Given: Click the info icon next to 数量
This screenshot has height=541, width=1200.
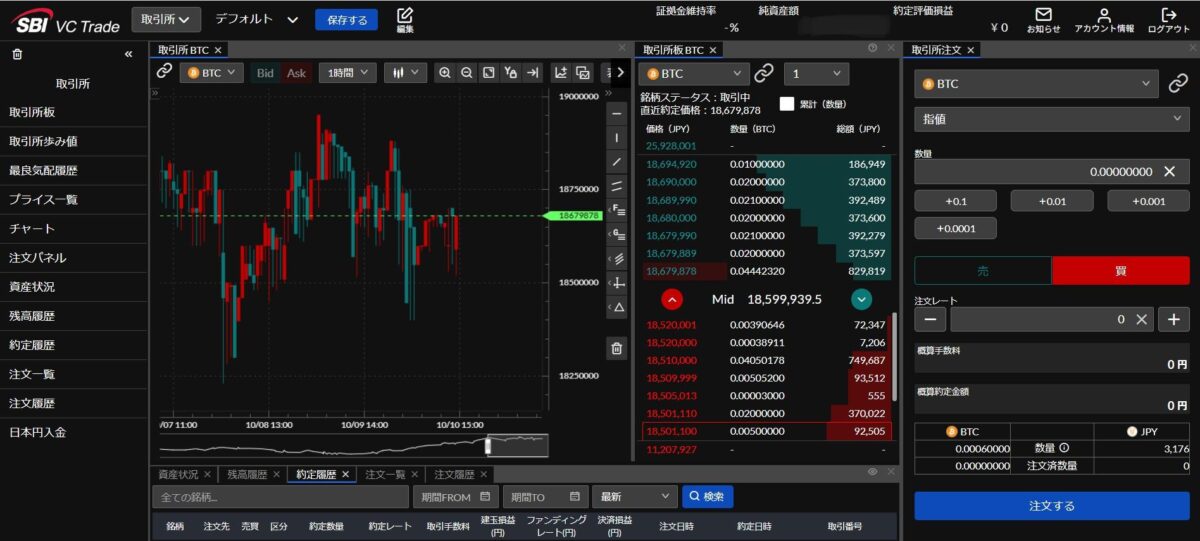Looking at the screenshot, I should click(1064, 448).
